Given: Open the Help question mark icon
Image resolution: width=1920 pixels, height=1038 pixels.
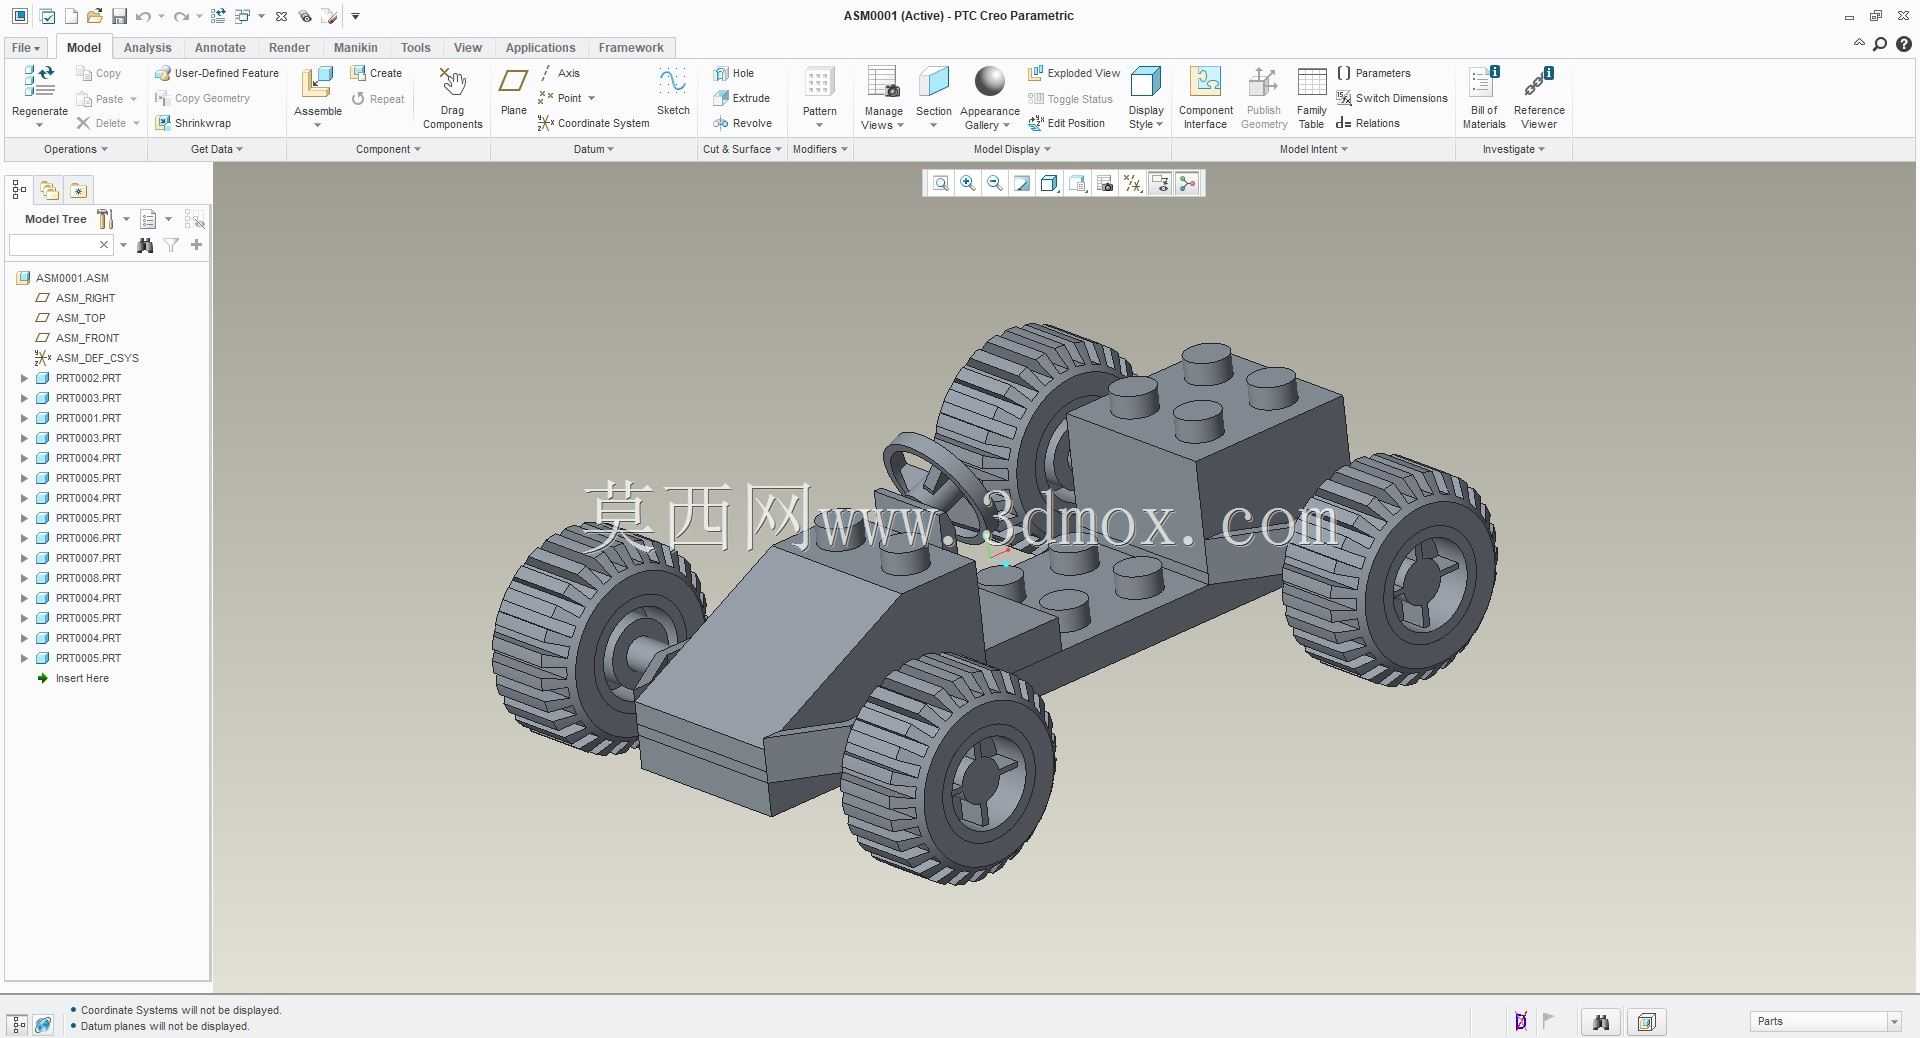Looking at the screenshot, I should (1904, 44).
